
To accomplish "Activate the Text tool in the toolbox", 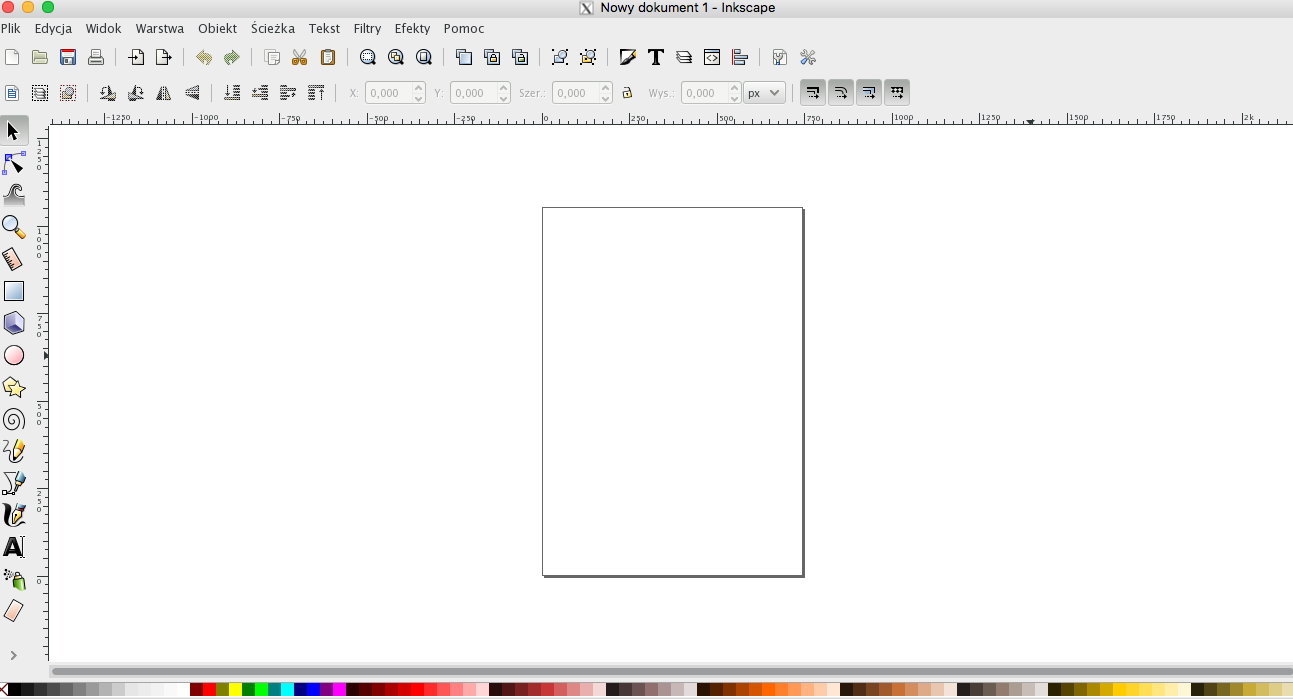I will point(14,547).
